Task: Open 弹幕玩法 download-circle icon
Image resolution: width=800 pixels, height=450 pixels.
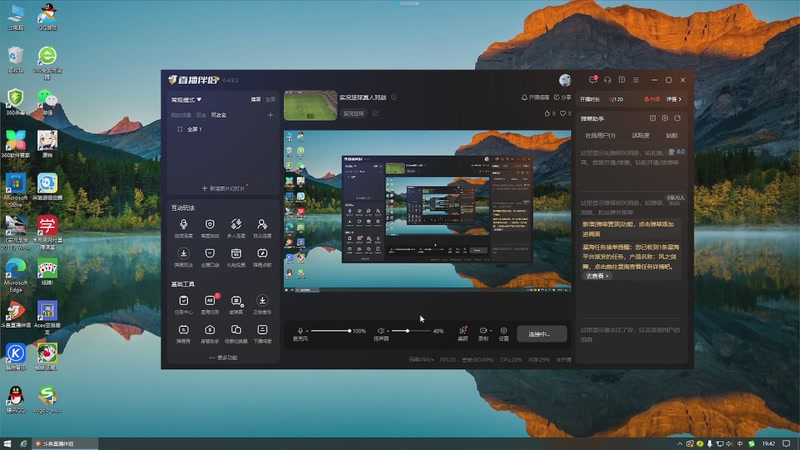Action: pyautogui.click(x=184, y=257)
